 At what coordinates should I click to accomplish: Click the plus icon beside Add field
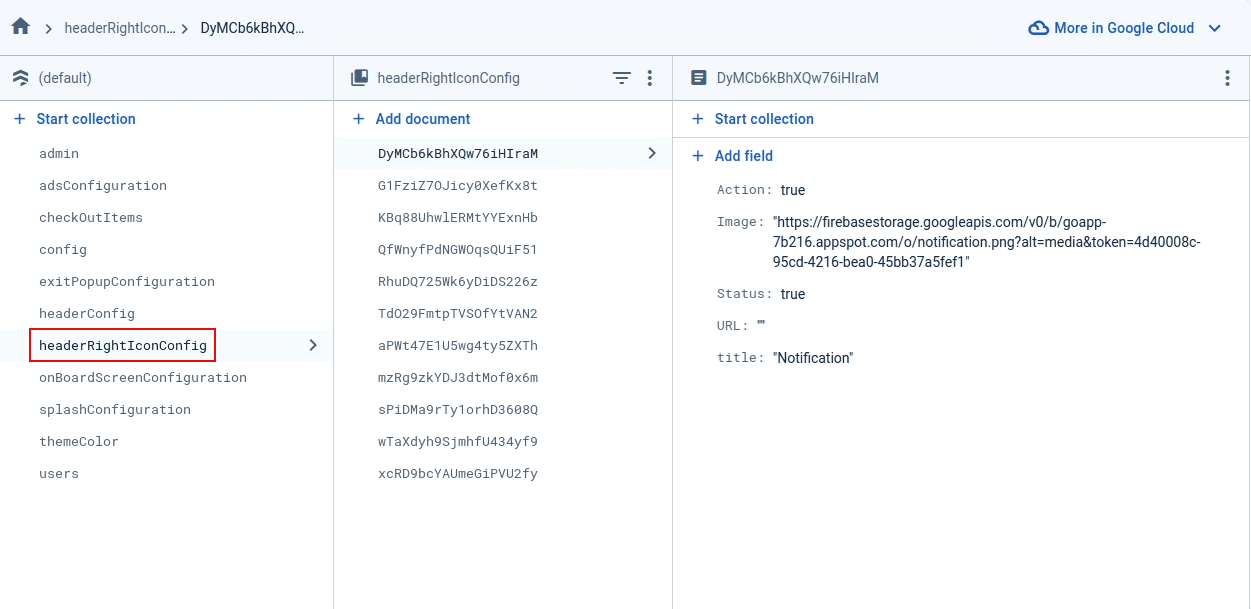point(698,156)
